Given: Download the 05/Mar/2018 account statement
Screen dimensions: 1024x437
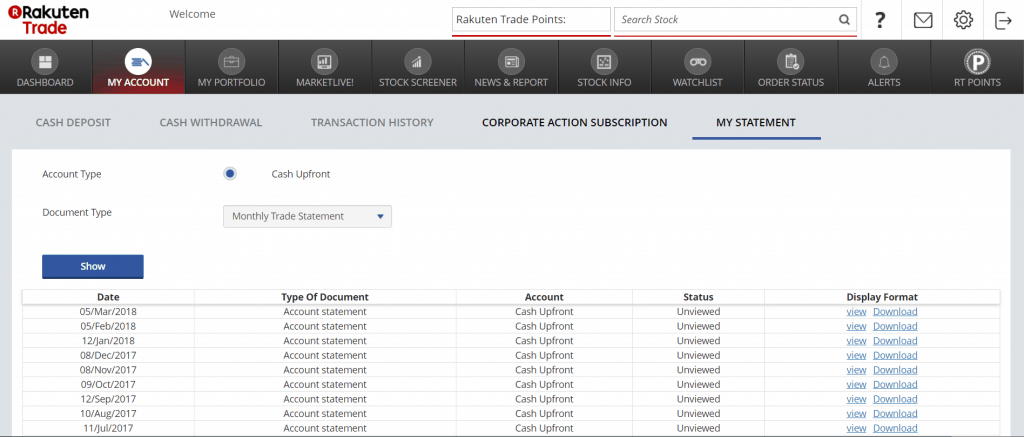Looking at the screenshot, I should tap(895, 312).
